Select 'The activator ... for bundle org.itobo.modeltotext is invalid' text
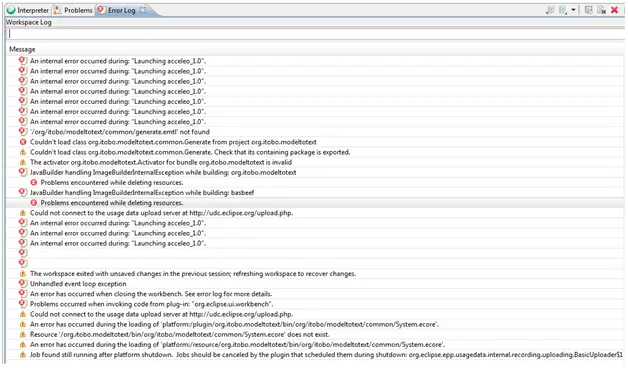628x368 pixels. [x=161, y=162]
